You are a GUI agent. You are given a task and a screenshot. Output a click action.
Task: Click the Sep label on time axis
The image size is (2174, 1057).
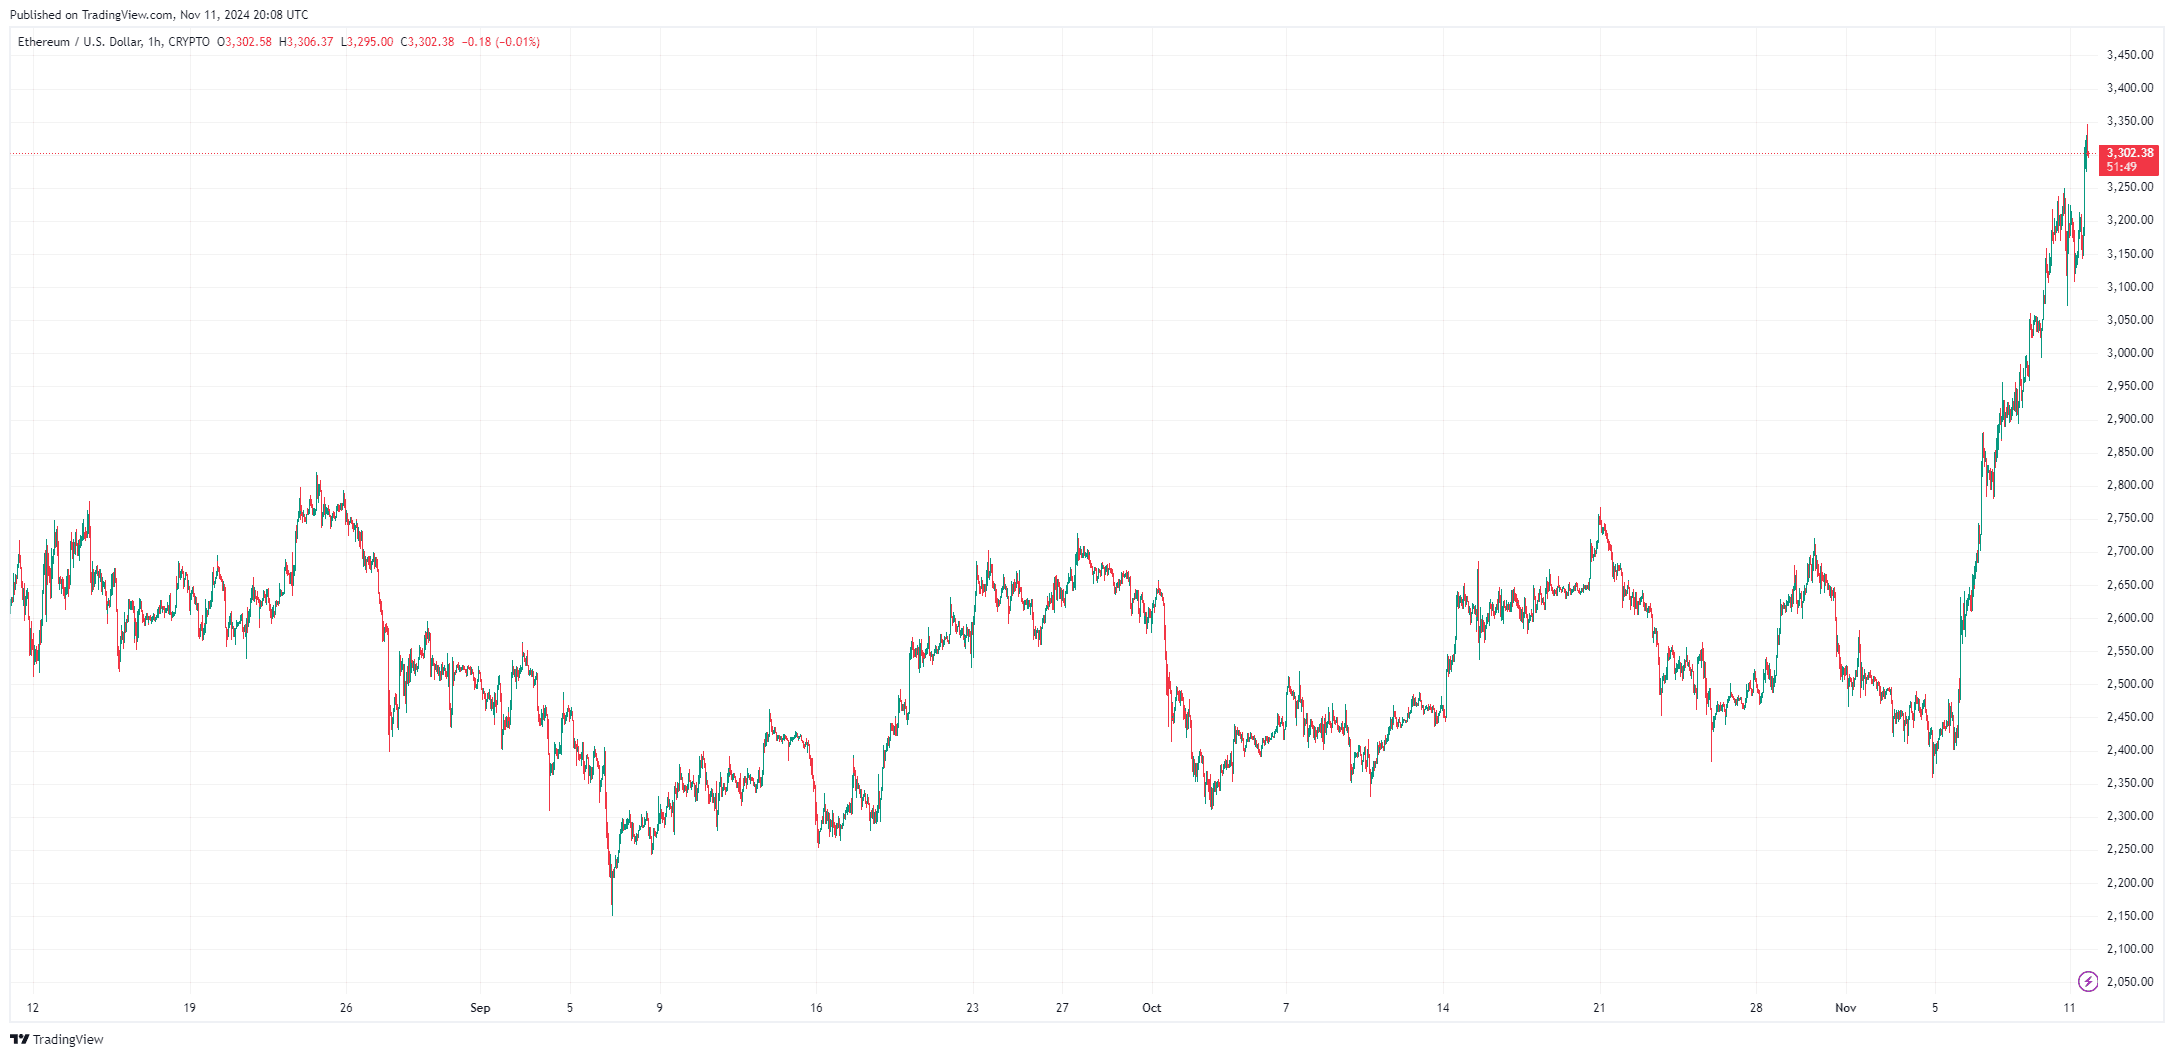click(x=480, y=1008)
